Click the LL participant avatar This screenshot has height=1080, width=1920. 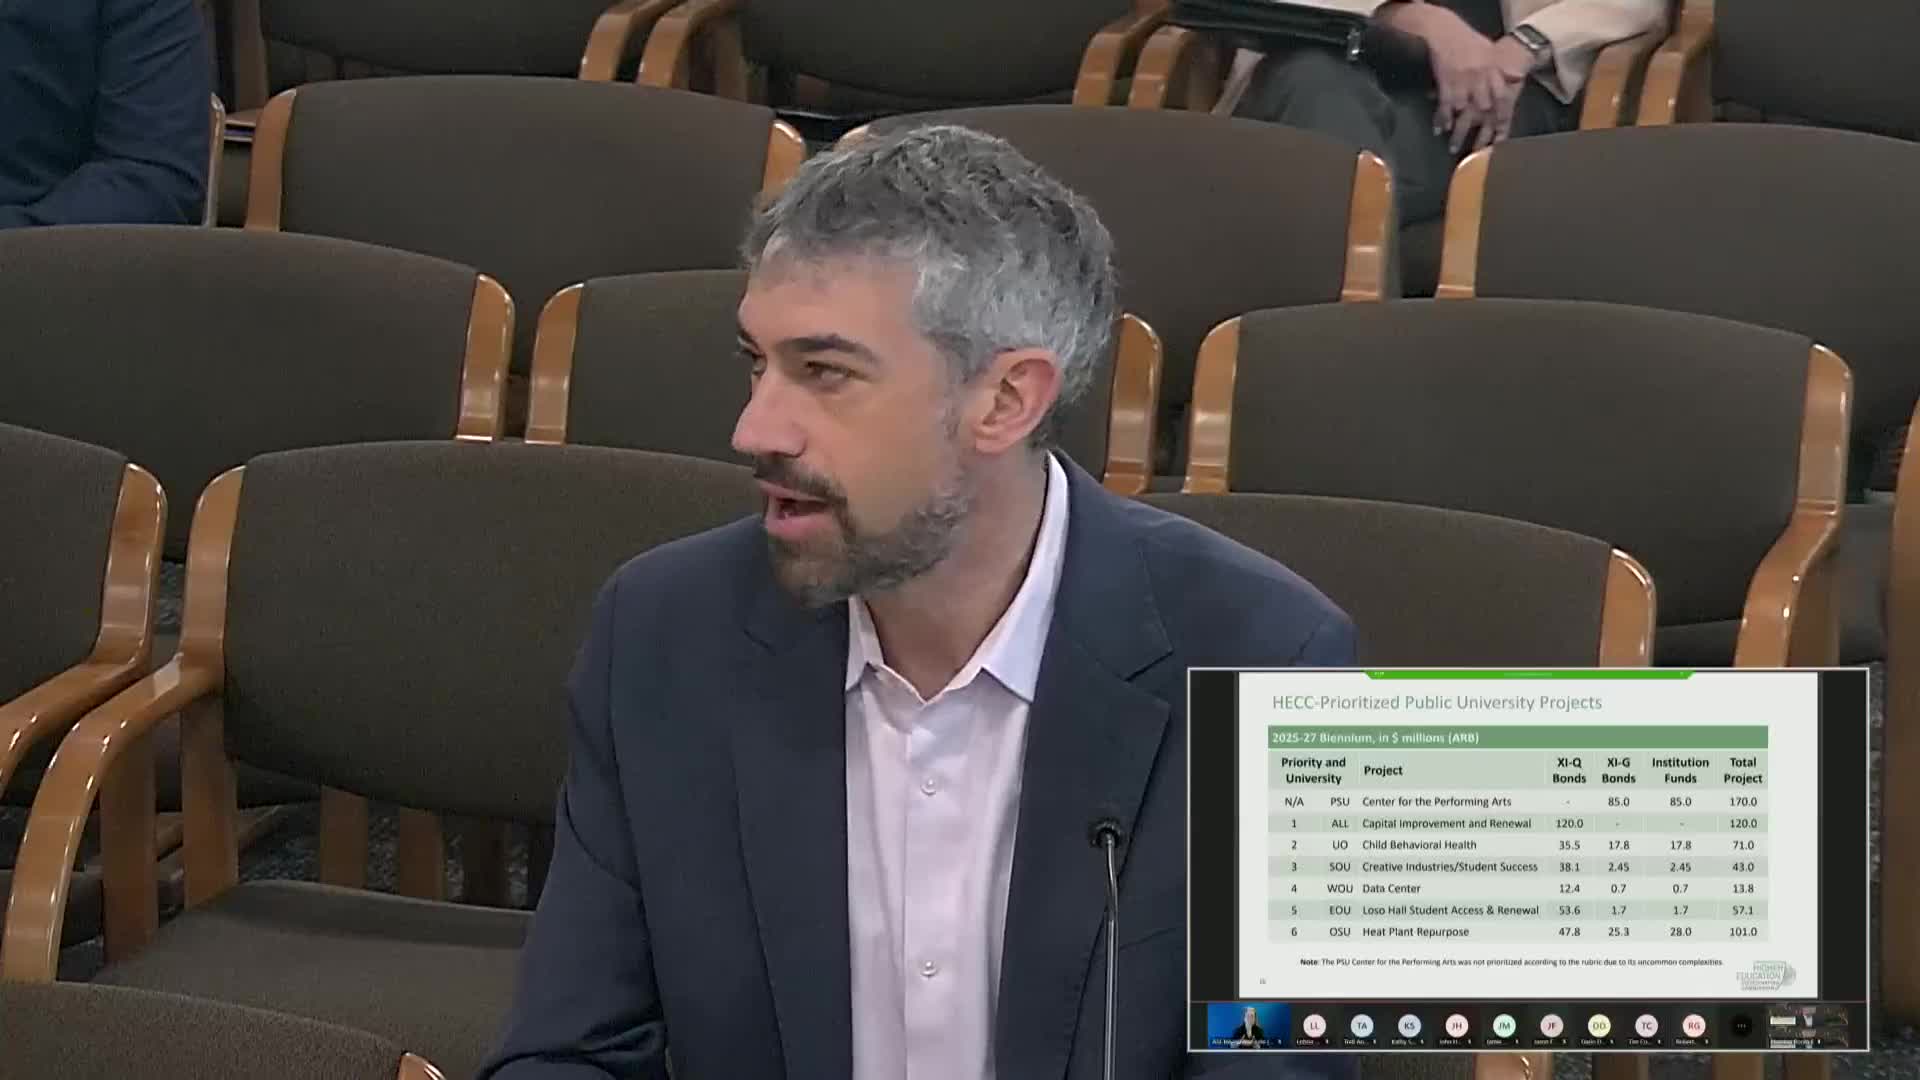click(1314, 1025)
